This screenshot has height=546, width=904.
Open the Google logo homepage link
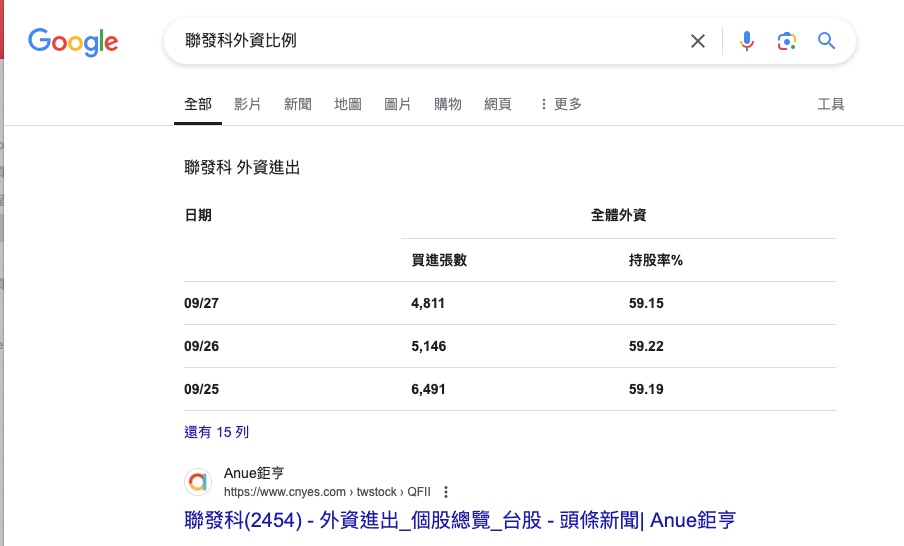point(73,42)
